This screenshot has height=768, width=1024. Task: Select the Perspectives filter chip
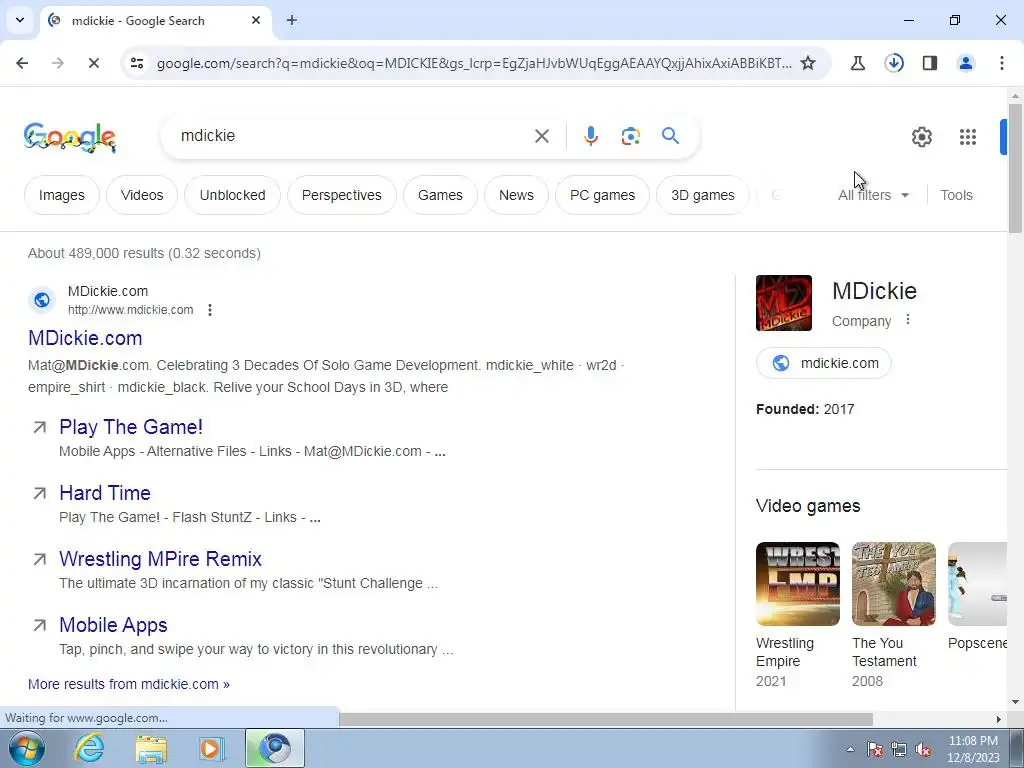[342, 195]
